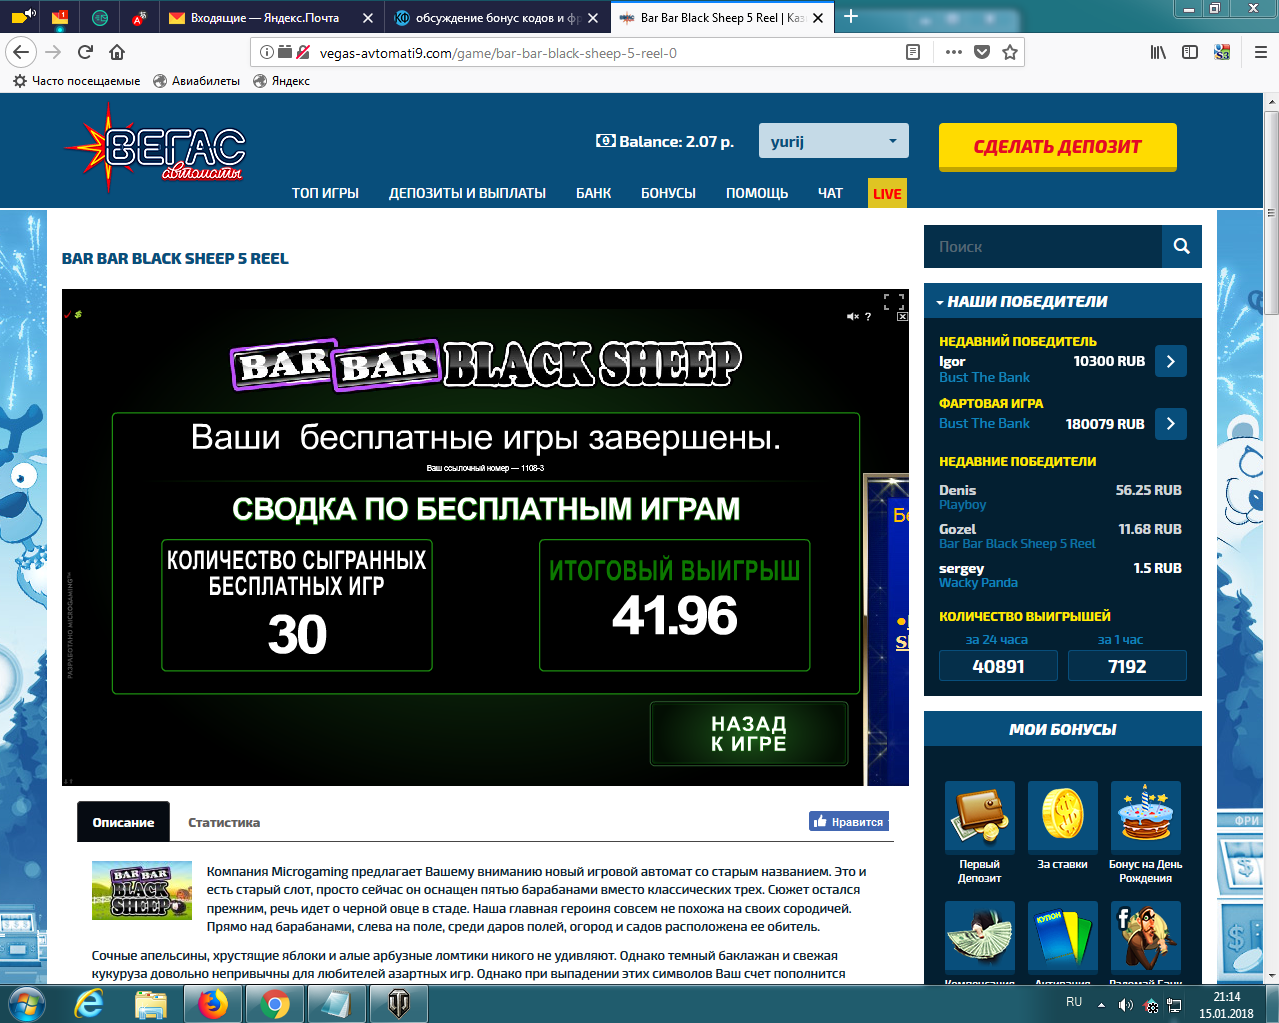Toggle game fullscreen icon
The width and height of the screenshot is (1279, 1023).
(x=893, y=300)
